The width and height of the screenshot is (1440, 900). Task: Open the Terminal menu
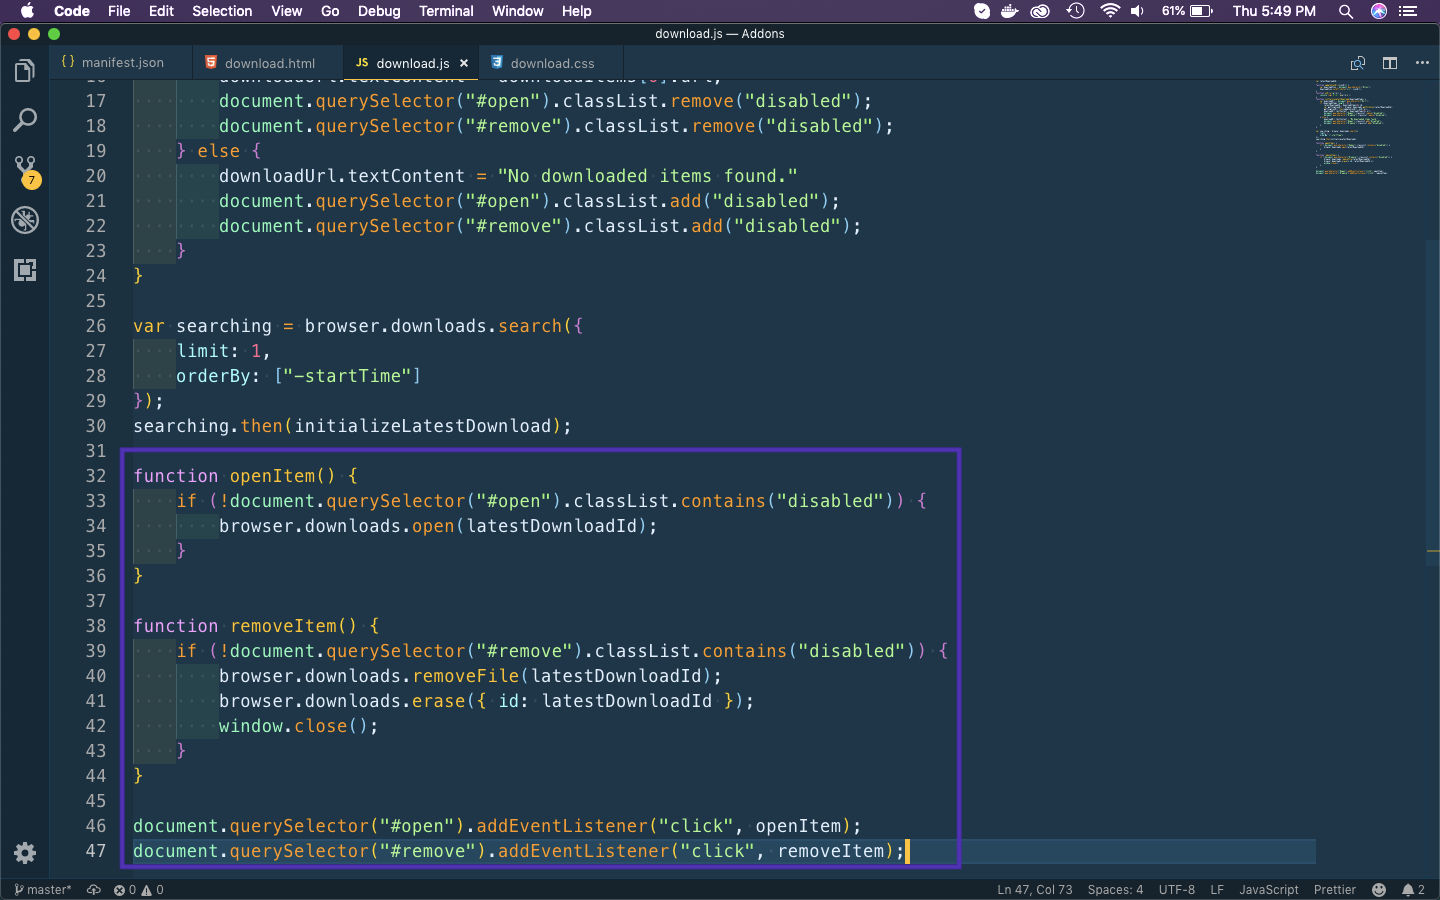446,11
